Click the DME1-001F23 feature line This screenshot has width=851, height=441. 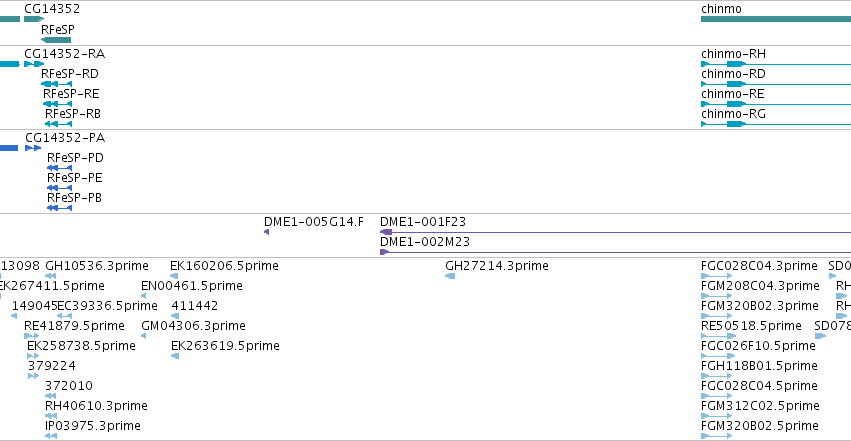(x=615, y=232)
